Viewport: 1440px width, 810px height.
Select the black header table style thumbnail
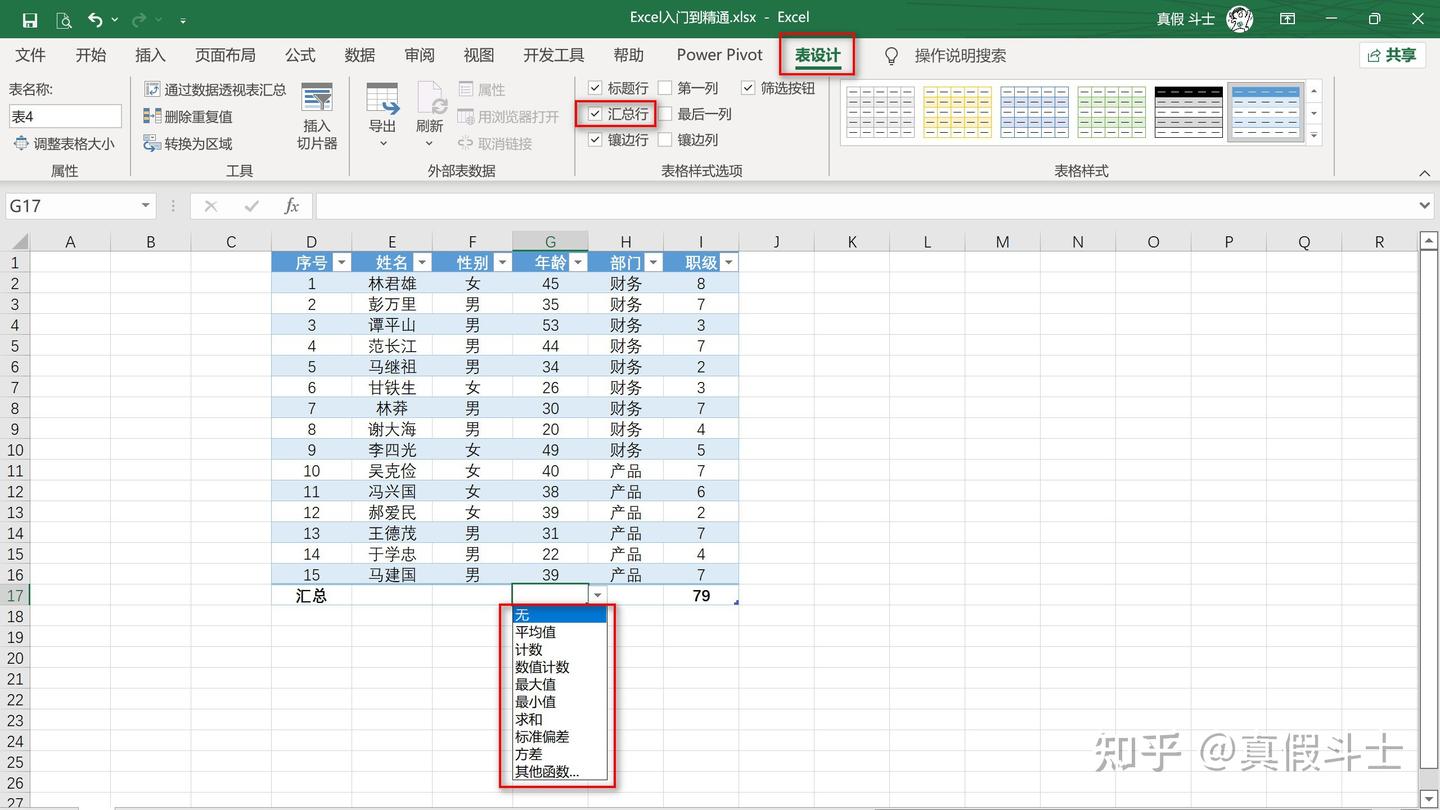pyautogui.click(x=1189, y=112)
